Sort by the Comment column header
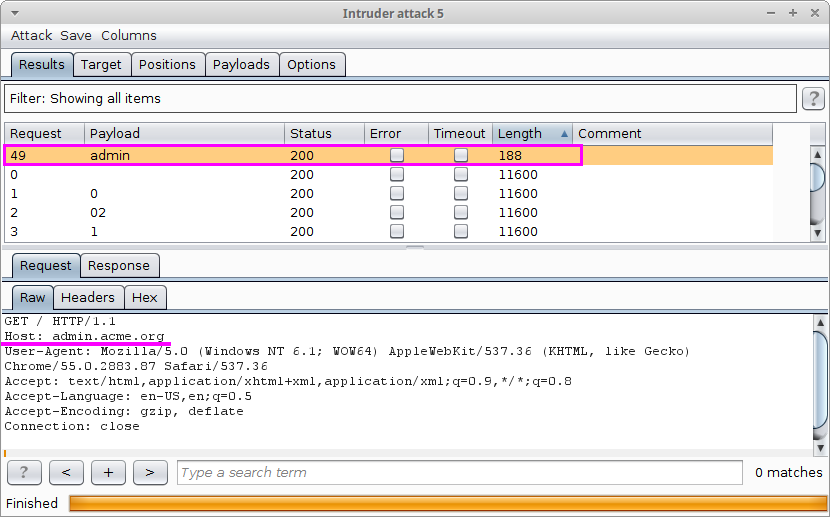This screenshot has height=517, width=830. coord(672,134)
